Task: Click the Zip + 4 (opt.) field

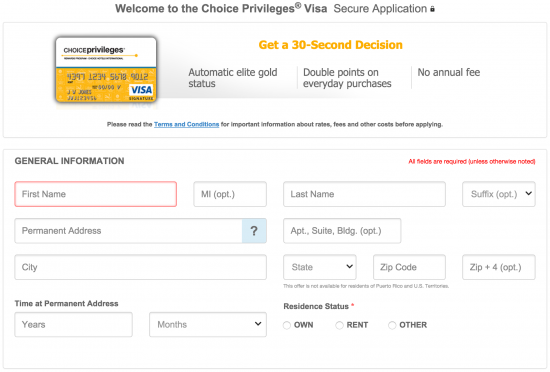Action: tap(498, 267)
